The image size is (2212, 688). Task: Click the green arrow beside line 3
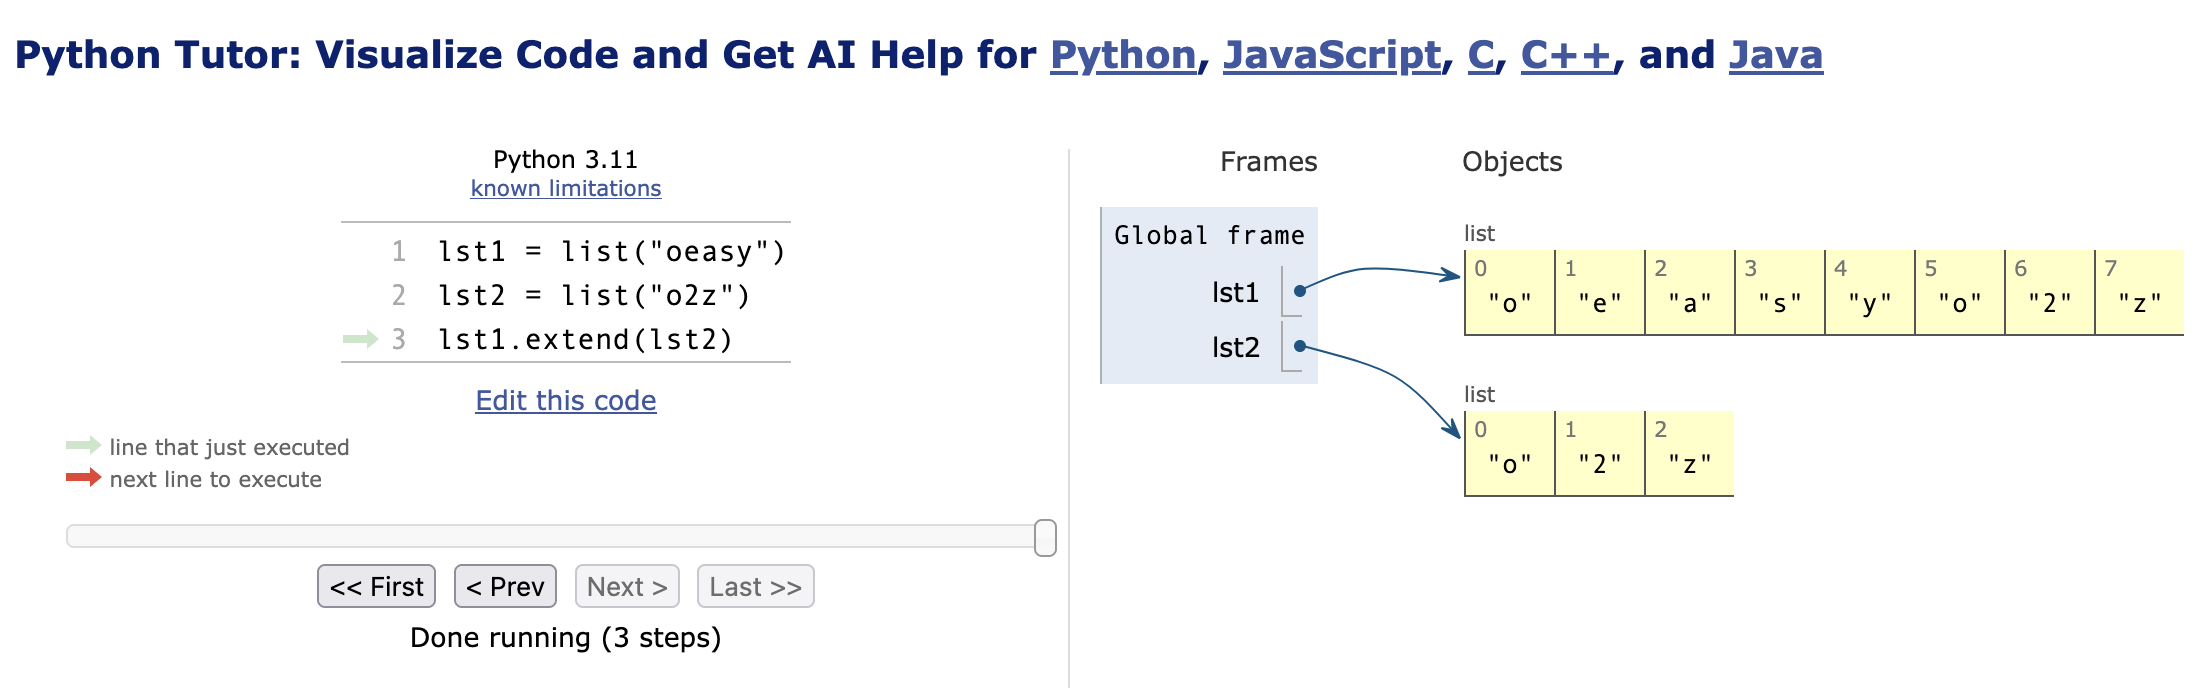(x=360, y=339)
